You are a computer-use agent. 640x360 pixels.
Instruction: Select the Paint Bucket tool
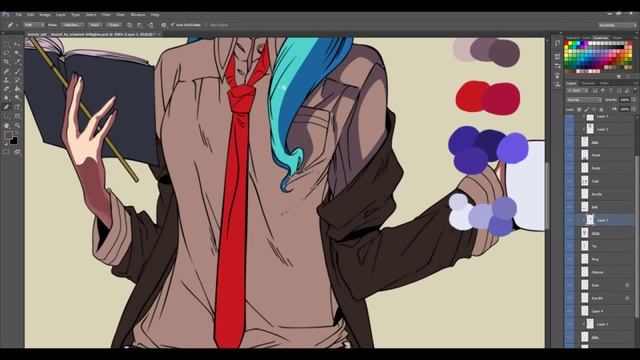coord(17,89)
